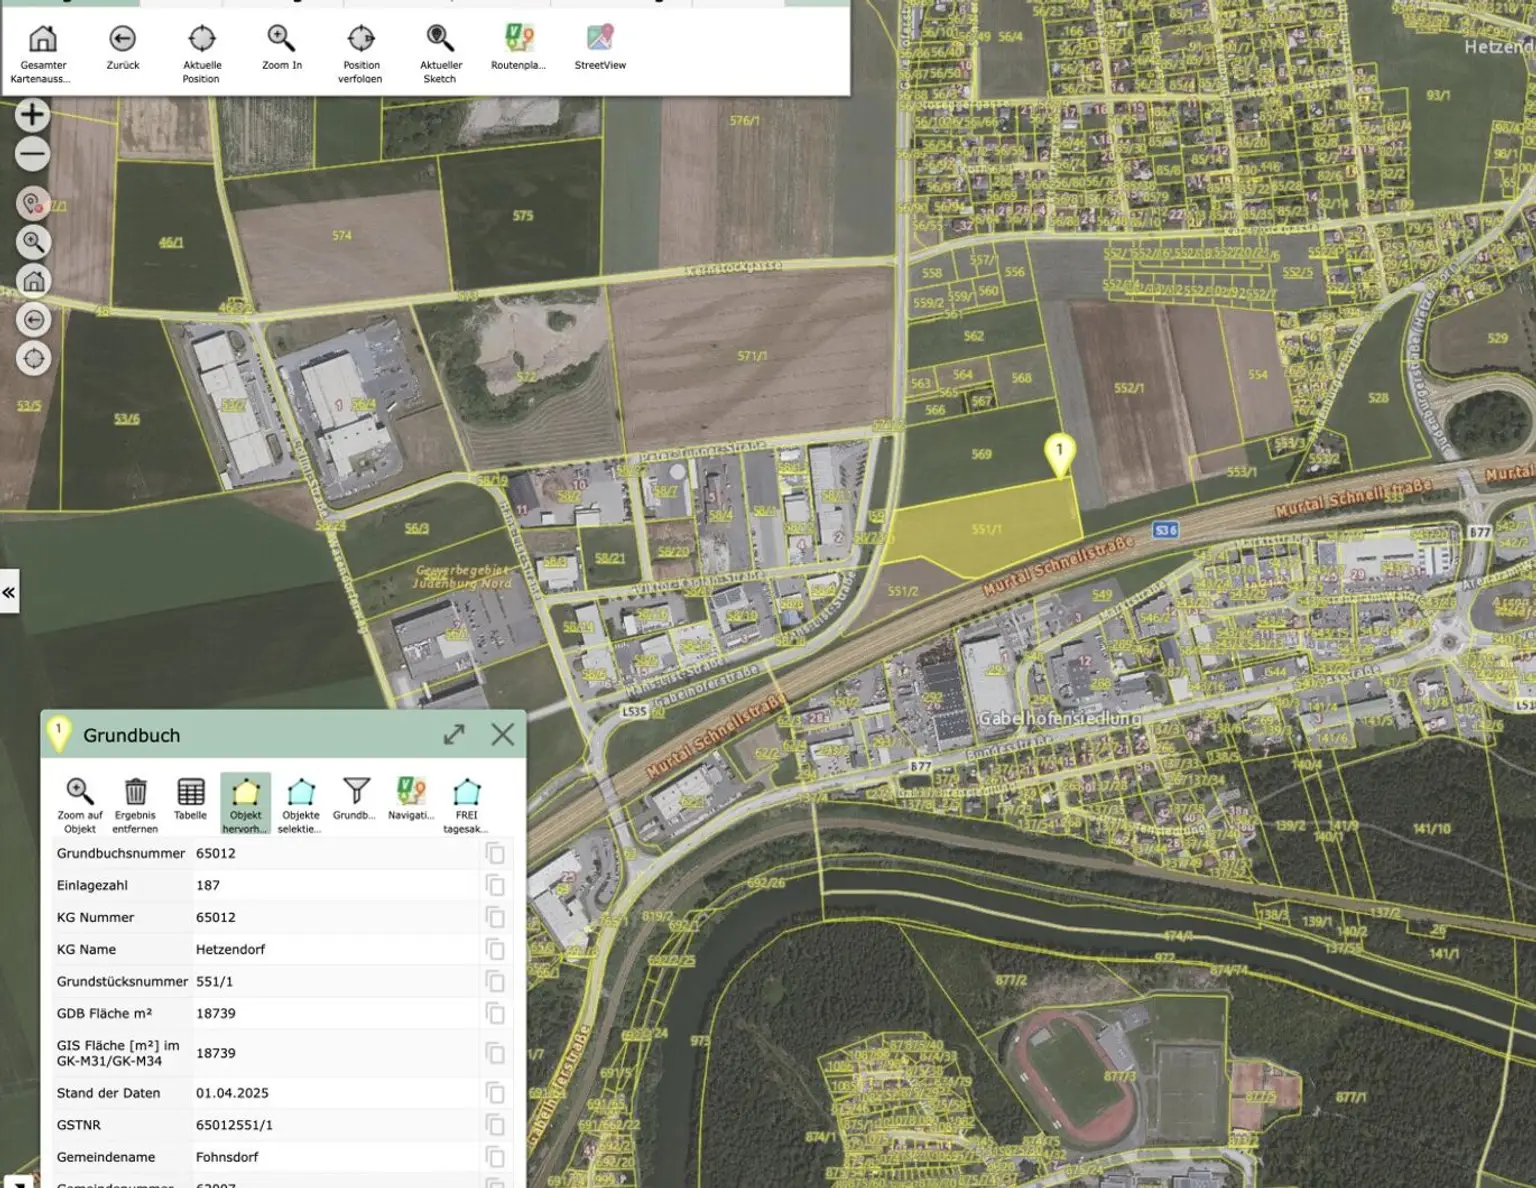The image size is (1536, 1188).
Task: Expand the Grundbuch panel with diagonal arrows
Action: click(x=454, y=735)
